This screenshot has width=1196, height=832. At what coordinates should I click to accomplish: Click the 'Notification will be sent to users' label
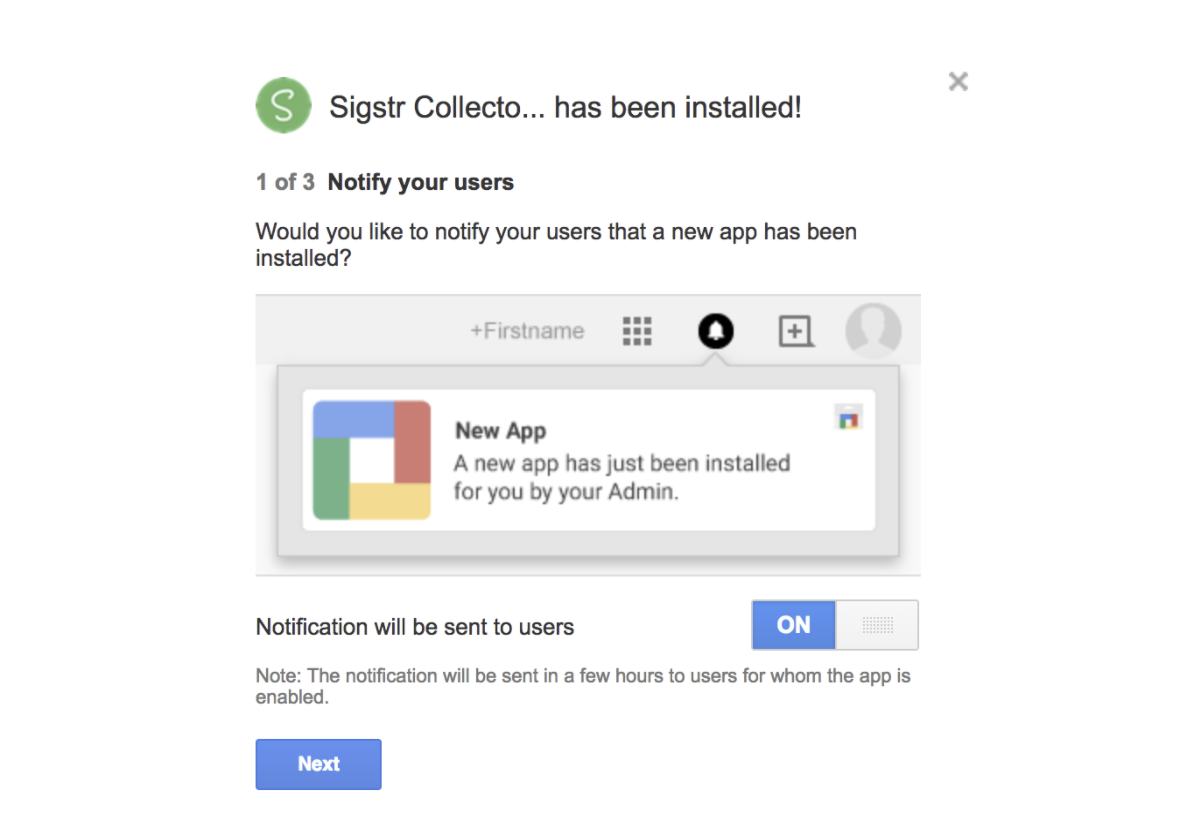pyautogui.click(x=415, y=627)
